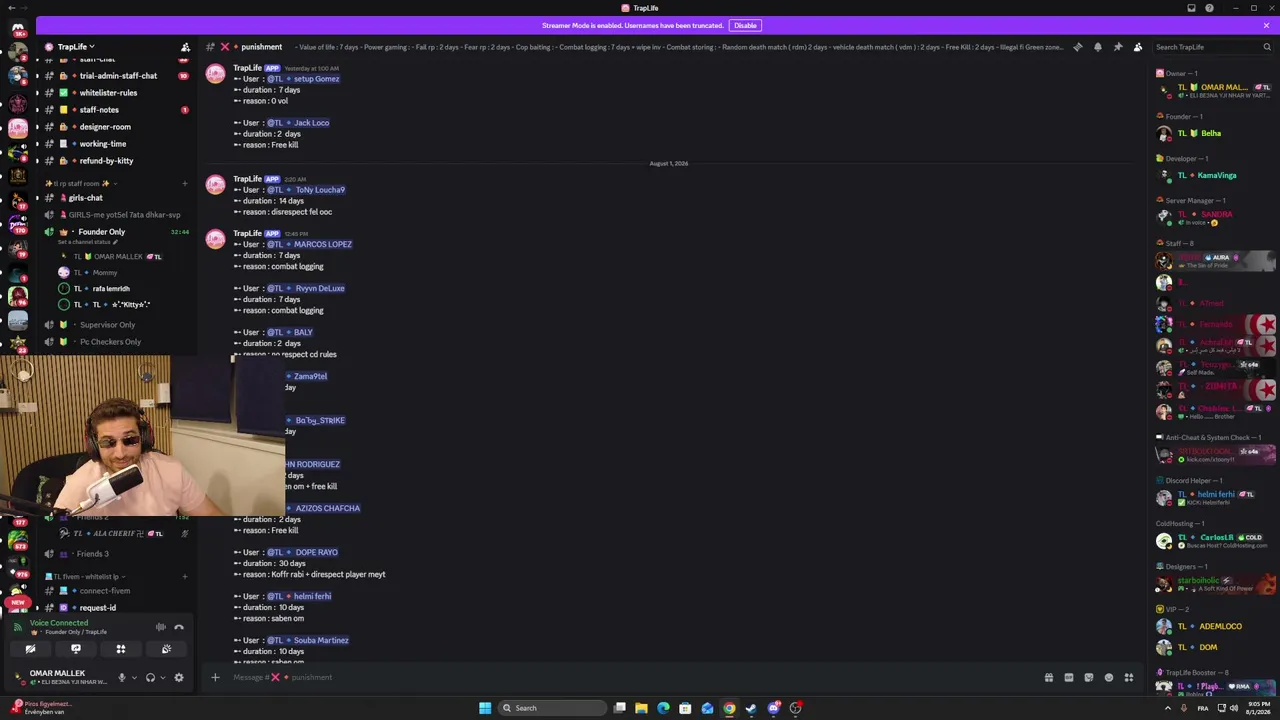The image size is (1280, 720).
Task: Toggle the member list panel
Action: coord(1138,47)
